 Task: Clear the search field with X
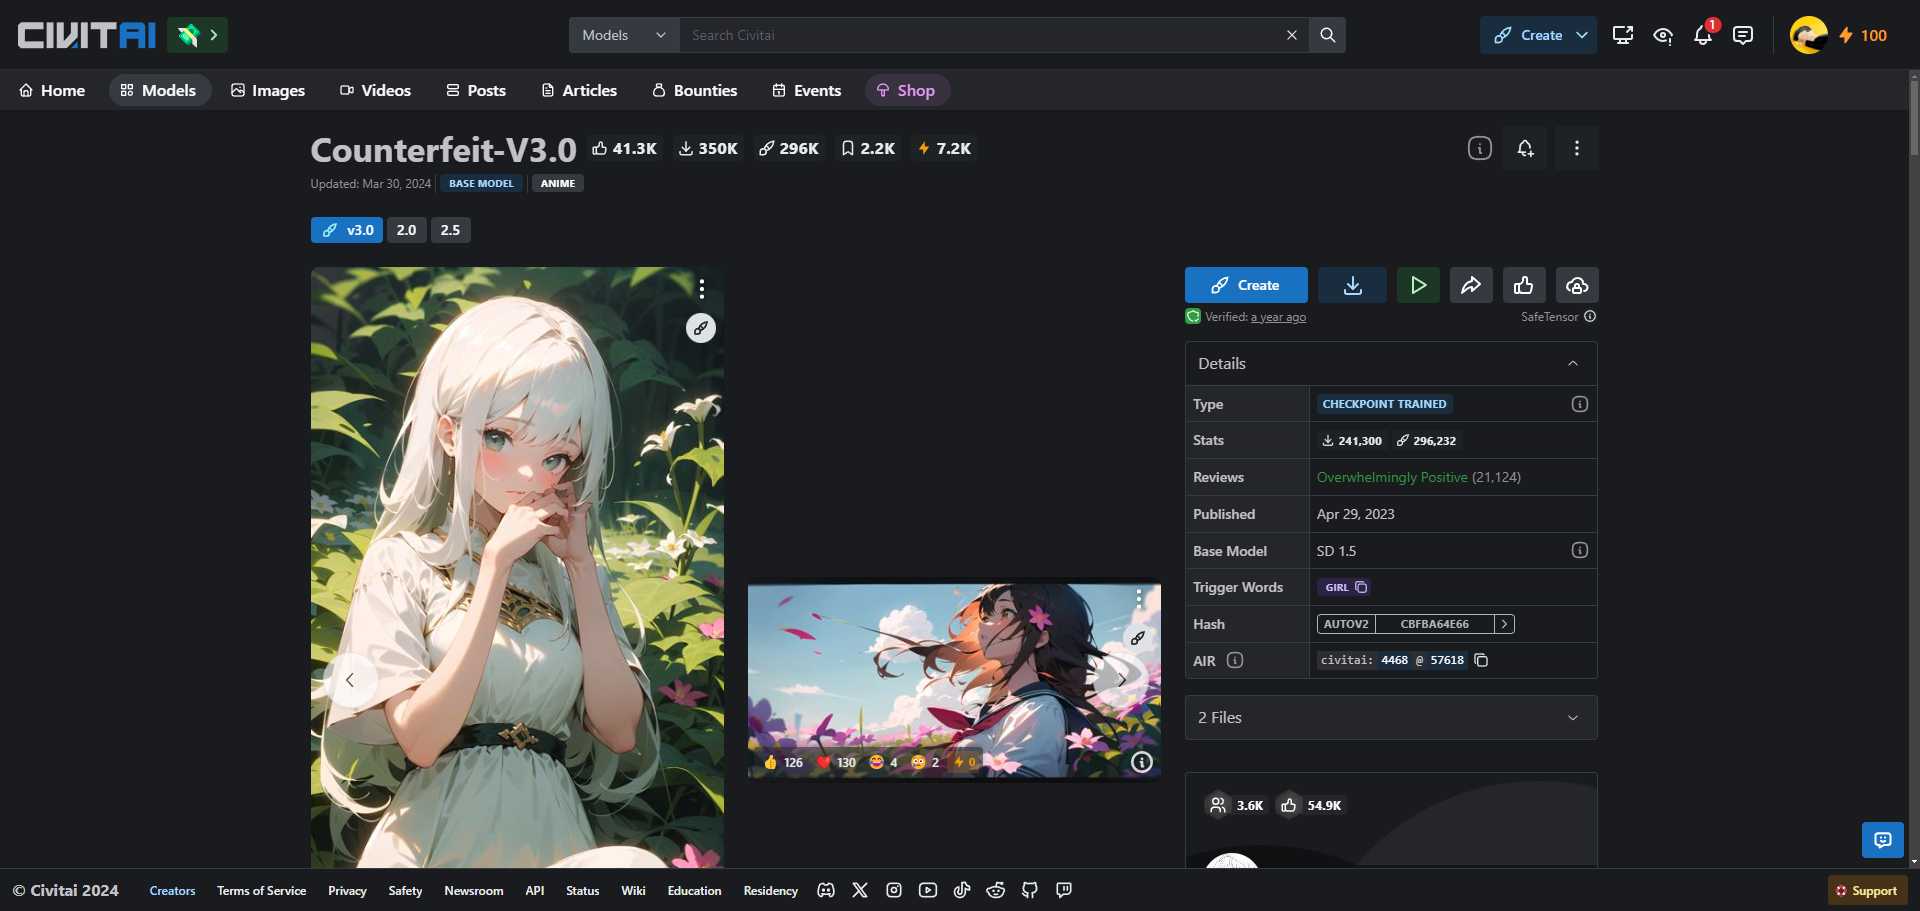click(1292, 35)
